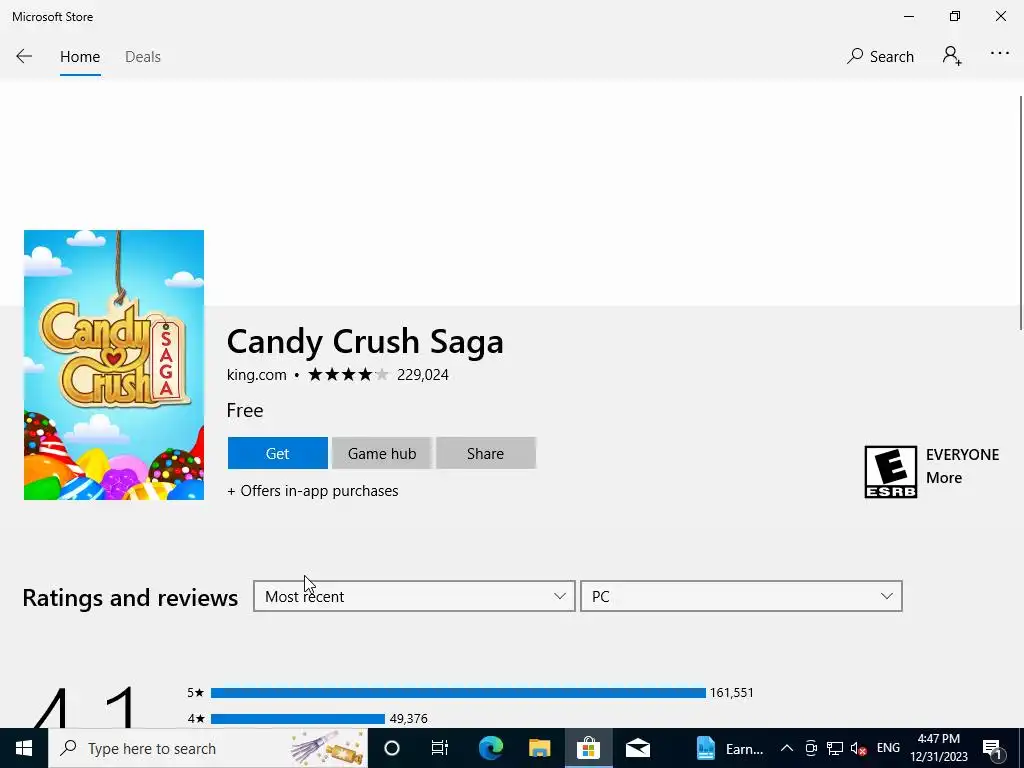The image size is (1024, 768).
Task: Open the See more ellipsis menu
Action: (x=999, y=54)
